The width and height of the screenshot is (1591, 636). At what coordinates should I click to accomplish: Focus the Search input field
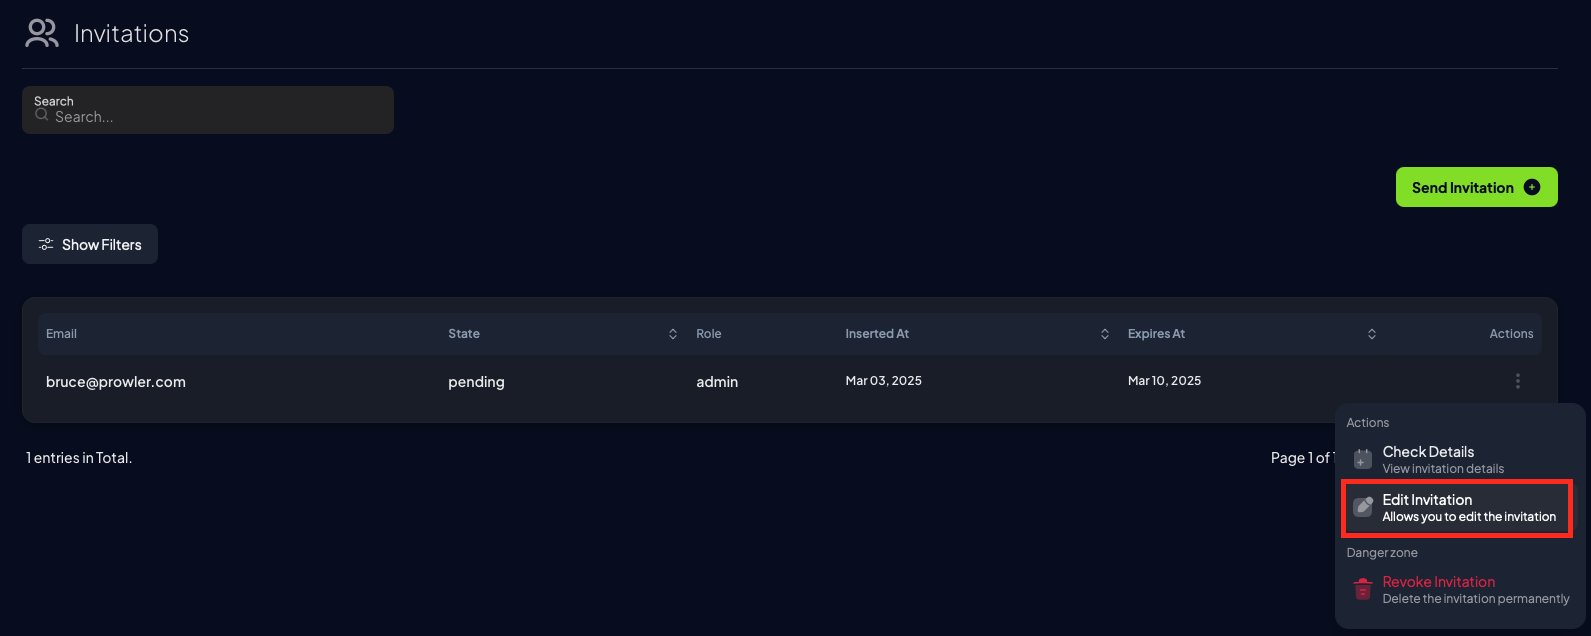tap(208, 110)
